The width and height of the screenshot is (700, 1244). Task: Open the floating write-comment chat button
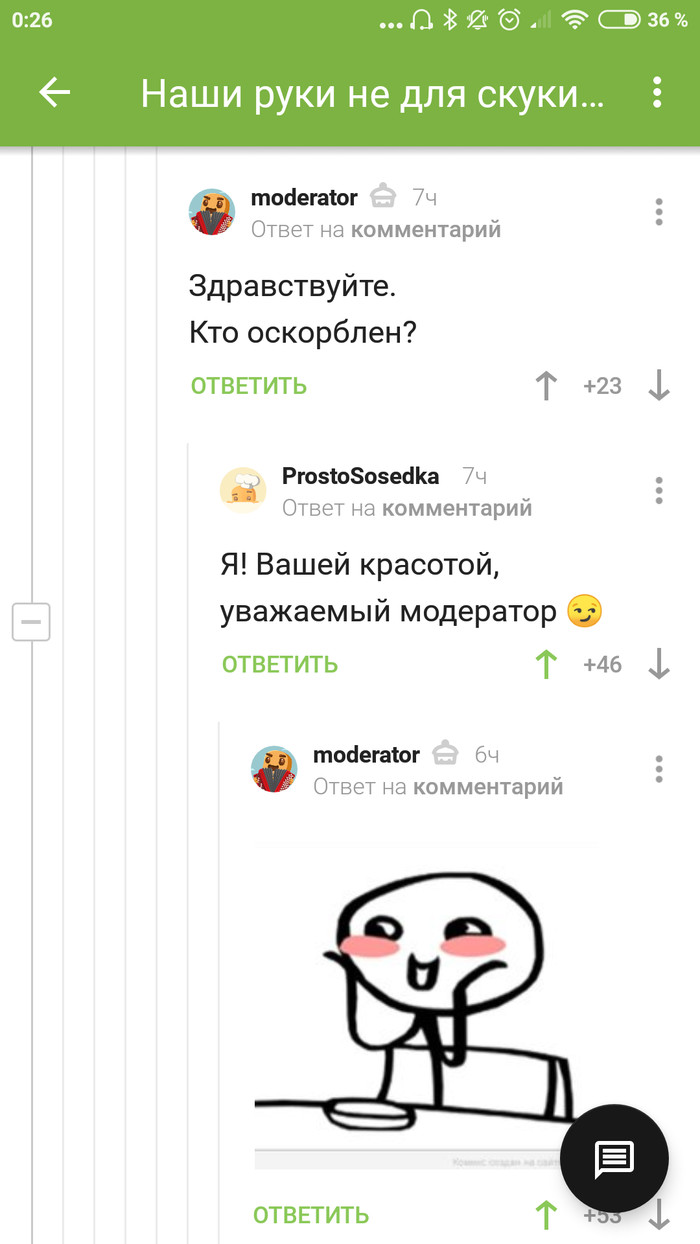pyautogui.click(x=614, y=1158)
